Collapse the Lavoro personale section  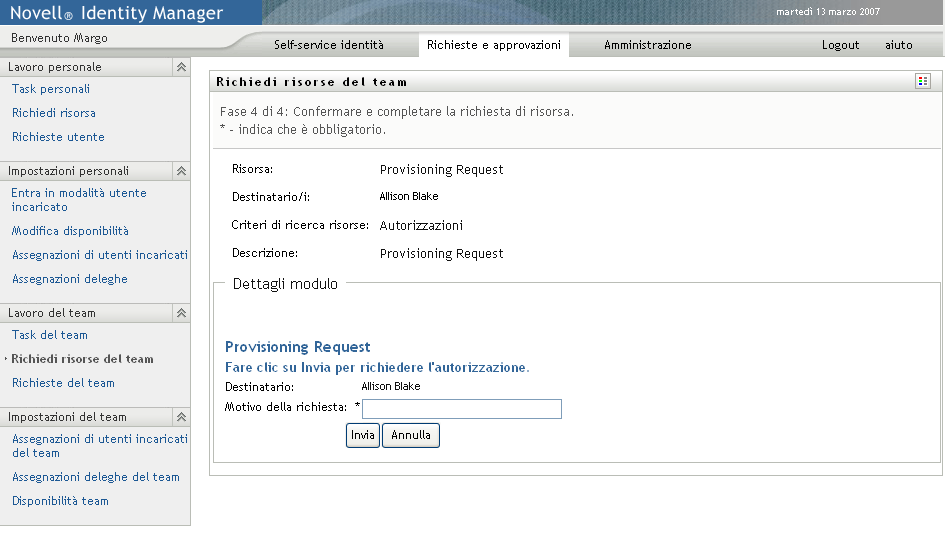[181, 67]
